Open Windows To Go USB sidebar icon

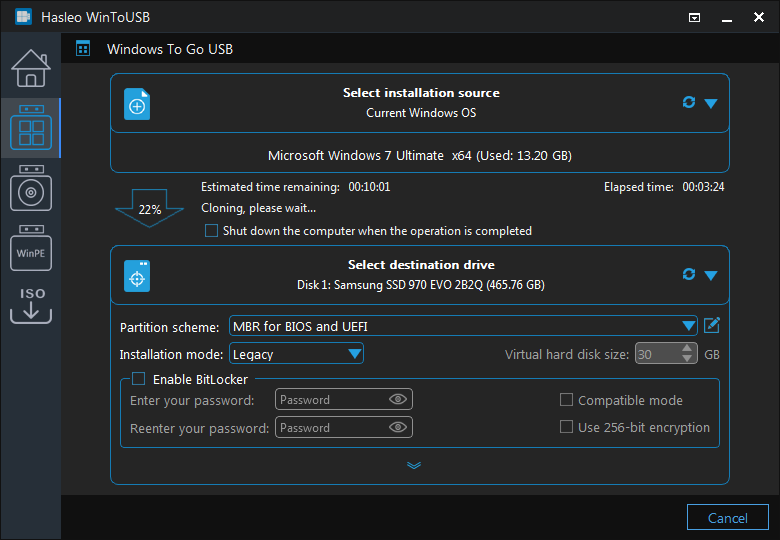pos(31,128)
